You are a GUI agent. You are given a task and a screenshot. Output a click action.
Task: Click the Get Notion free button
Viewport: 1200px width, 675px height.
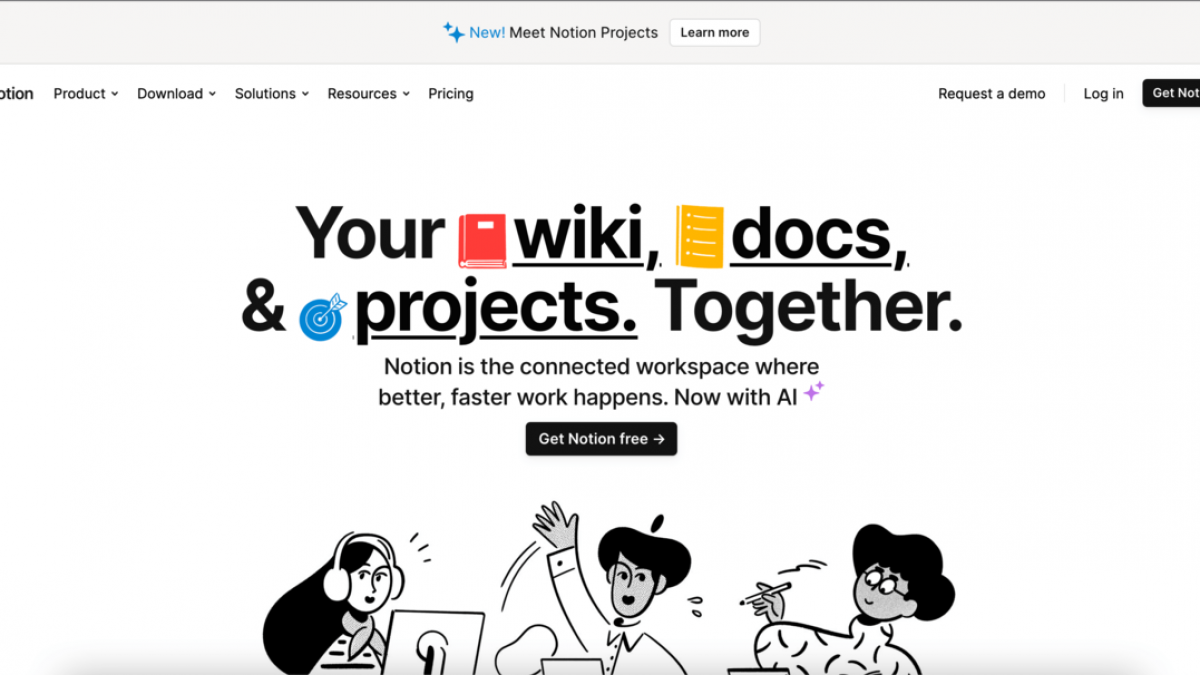pyautogui.click(x=601, y=439)
